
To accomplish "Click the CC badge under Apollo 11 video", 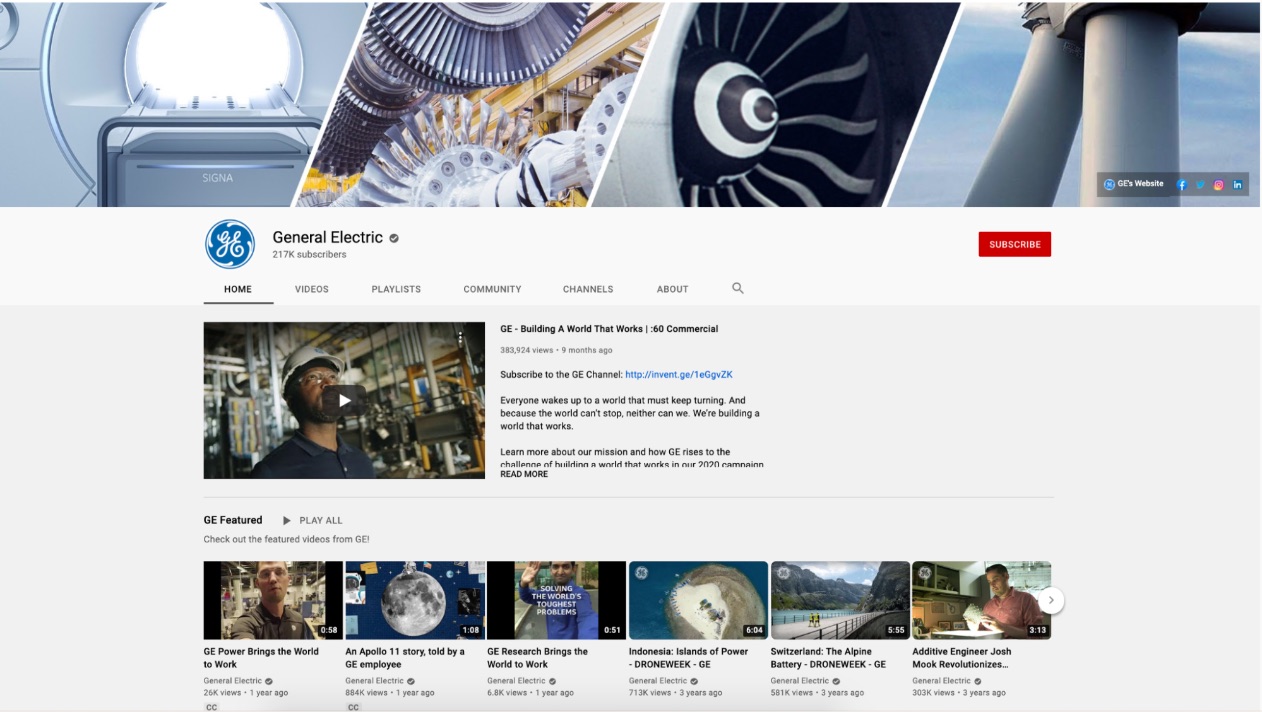I will click(353, 707).
